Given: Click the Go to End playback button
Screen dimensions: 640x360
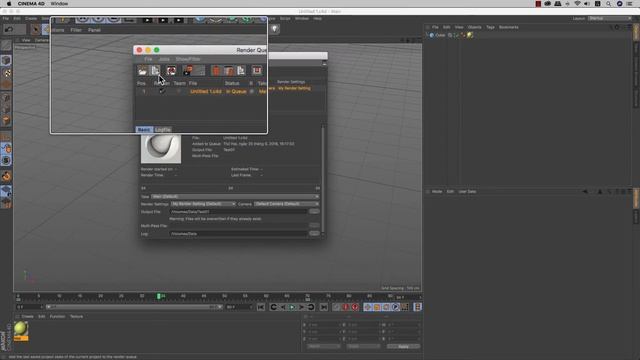Looking at the screenshot, I should 323,307.
